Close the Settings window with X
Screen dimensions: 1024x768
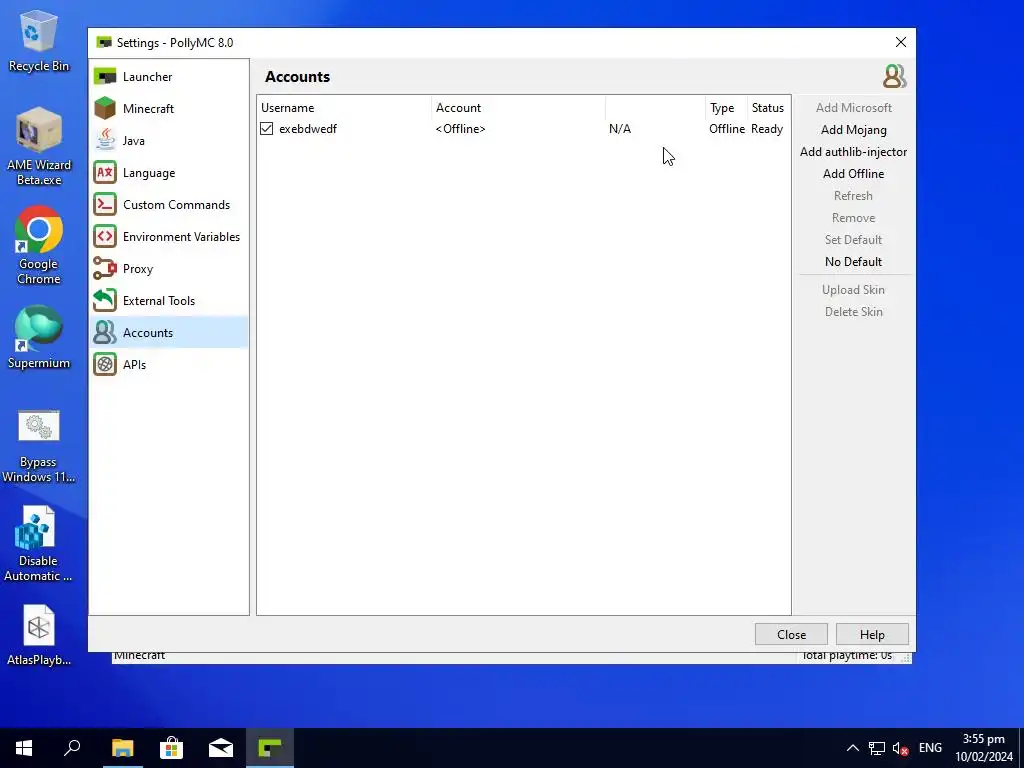[x=901, y=42]
